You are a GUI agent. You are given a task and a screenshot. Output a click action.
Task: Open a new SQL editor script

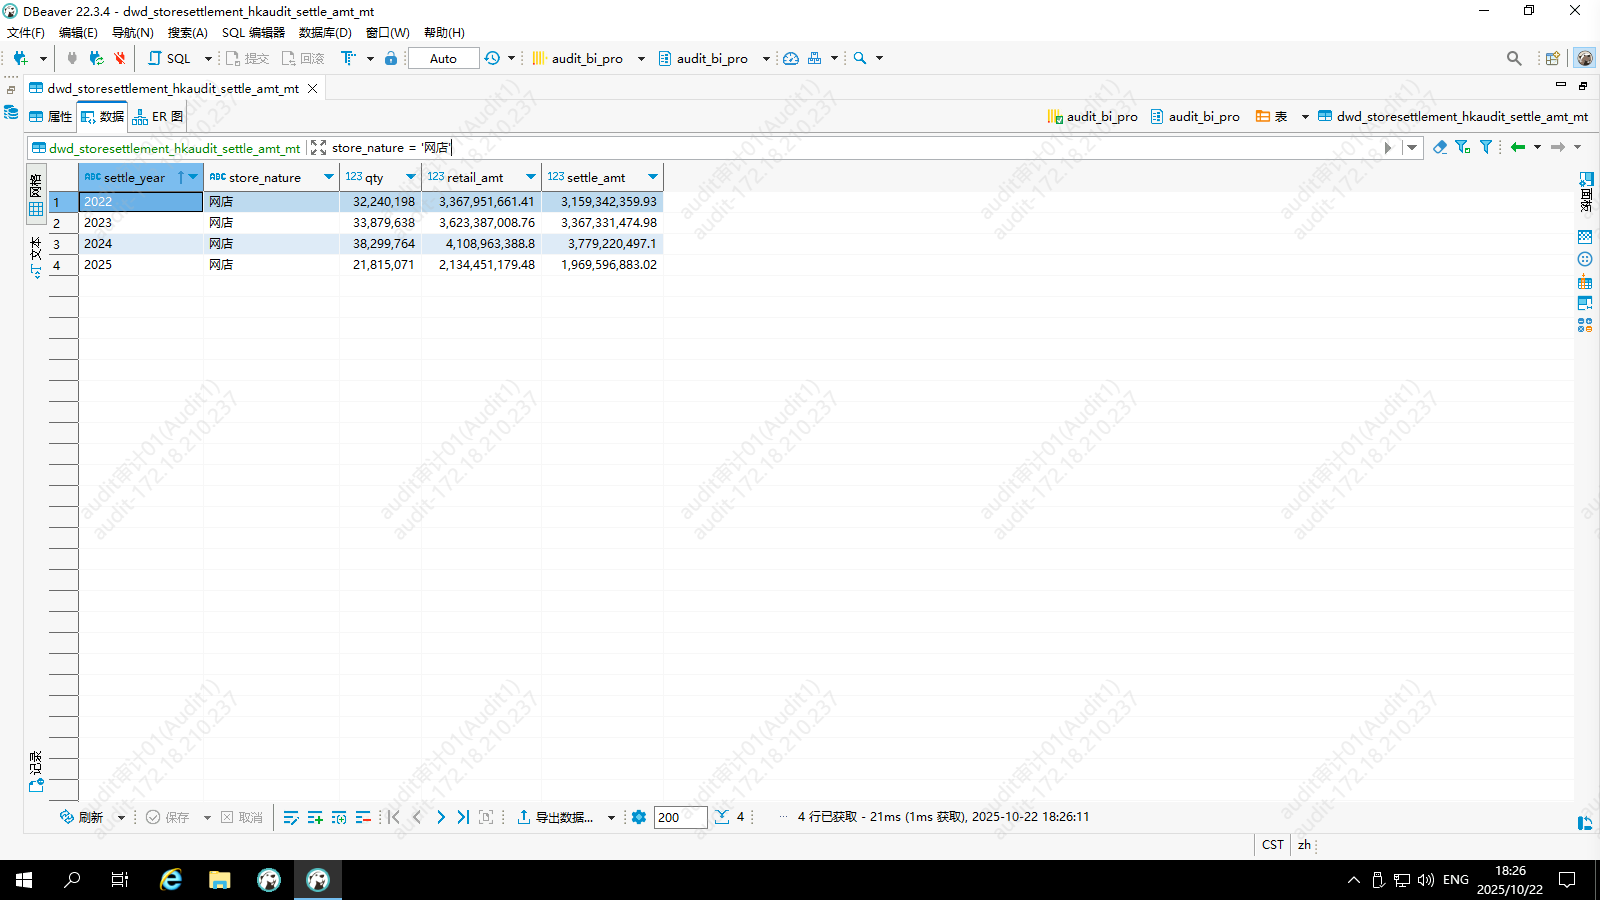point(169,58)
